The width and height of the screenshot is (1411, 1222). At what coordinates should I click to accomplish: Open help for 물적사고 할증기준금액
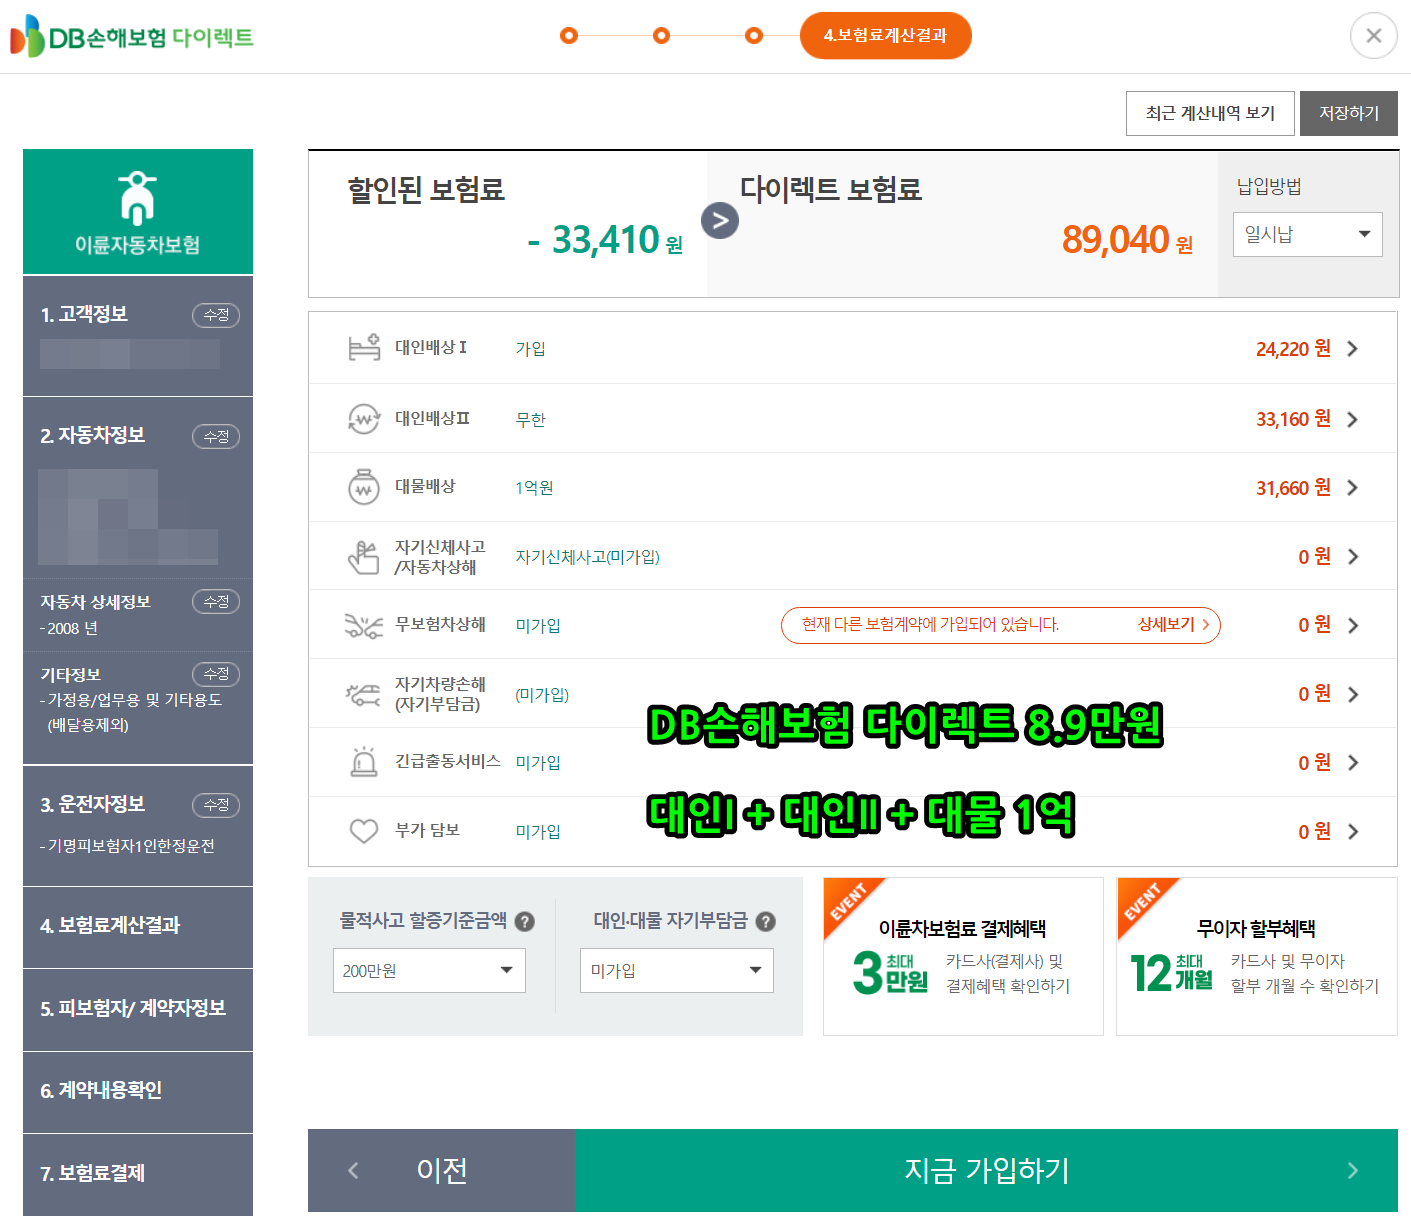tap(525, 922)
